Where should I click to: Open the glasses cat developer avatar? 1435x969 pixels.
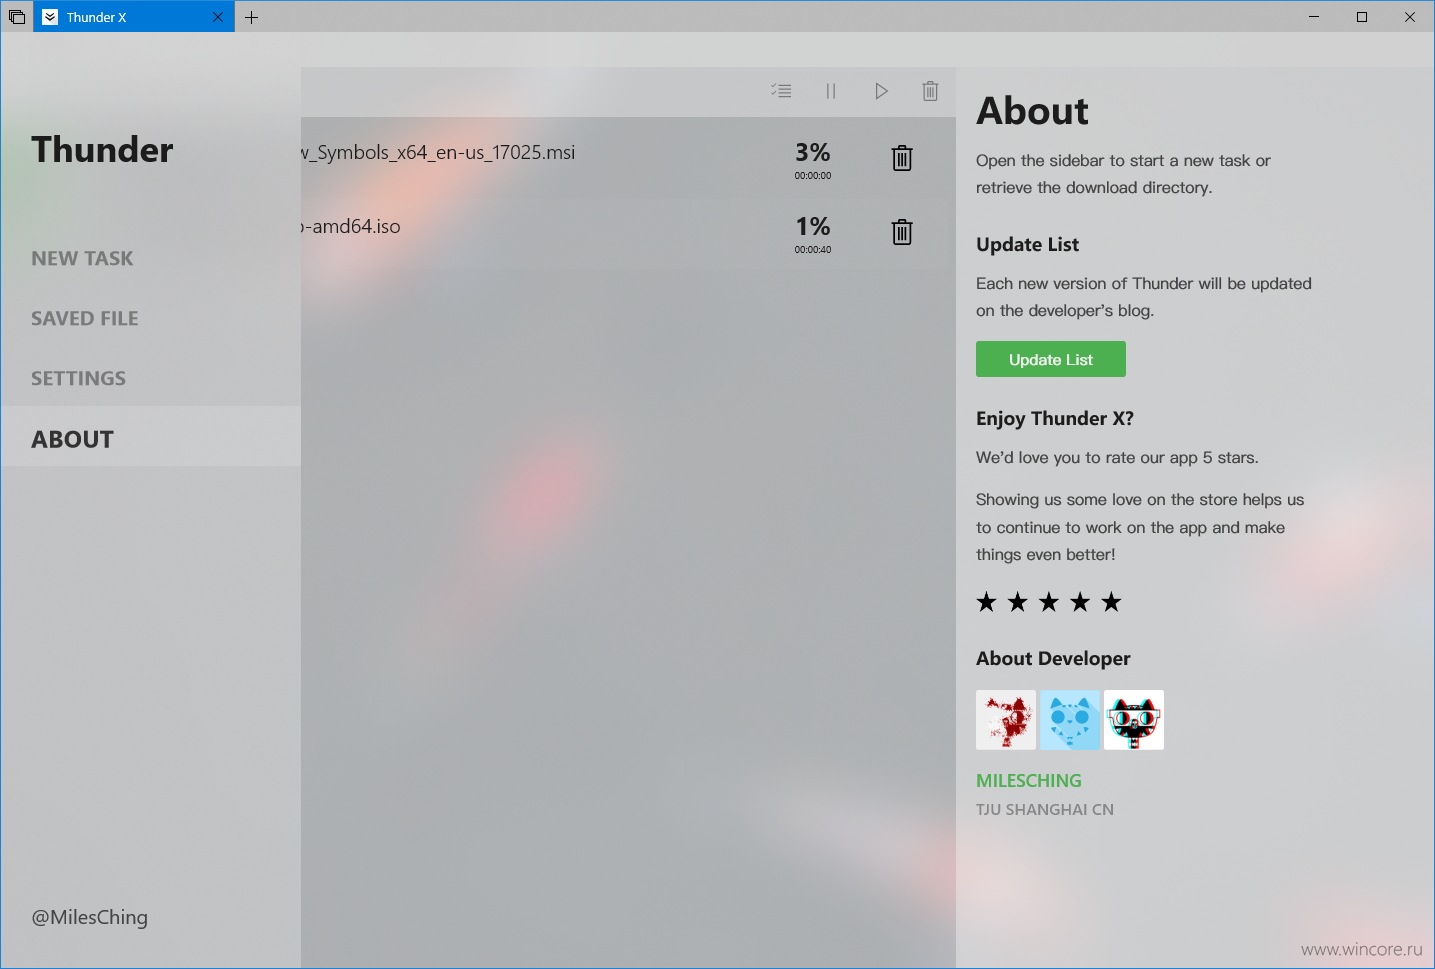[1134, 720]
